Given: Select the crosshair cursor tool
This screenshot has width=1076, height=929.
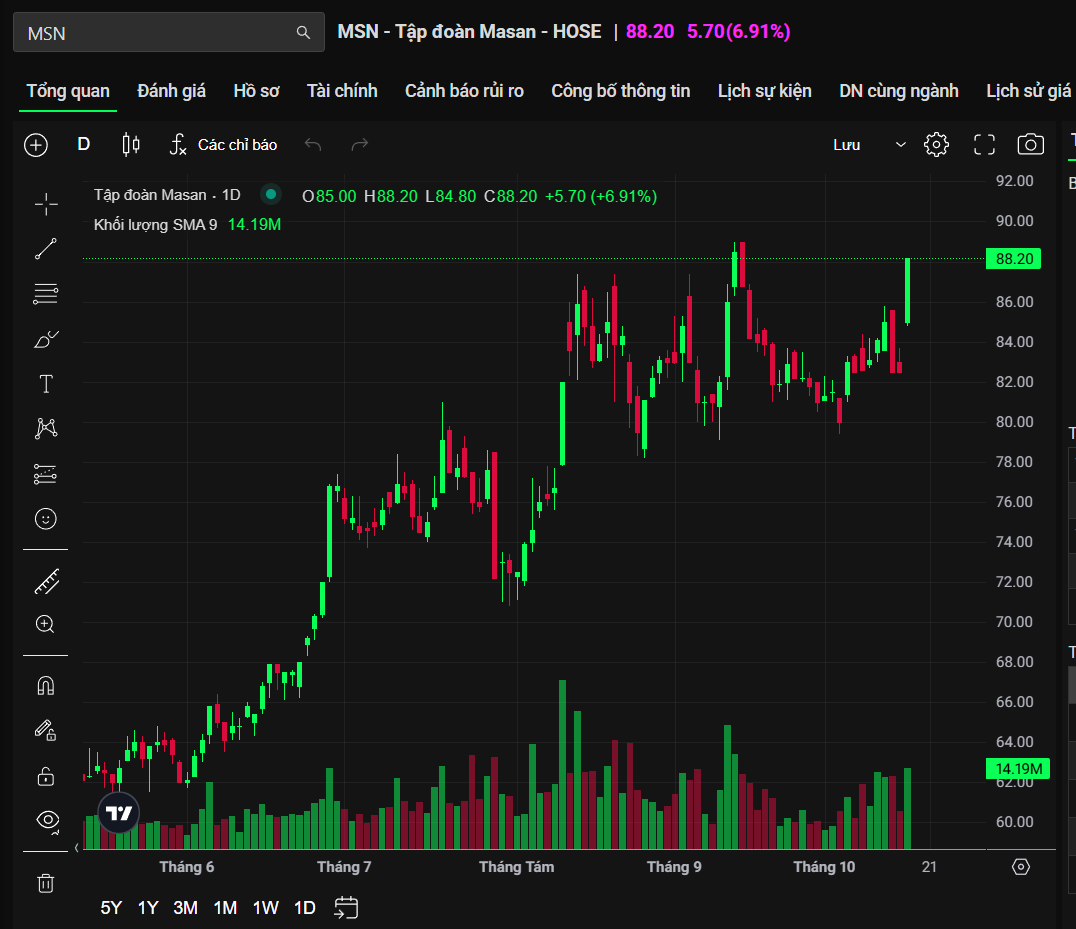Looking at the screenshot, I should pos(46,205).
